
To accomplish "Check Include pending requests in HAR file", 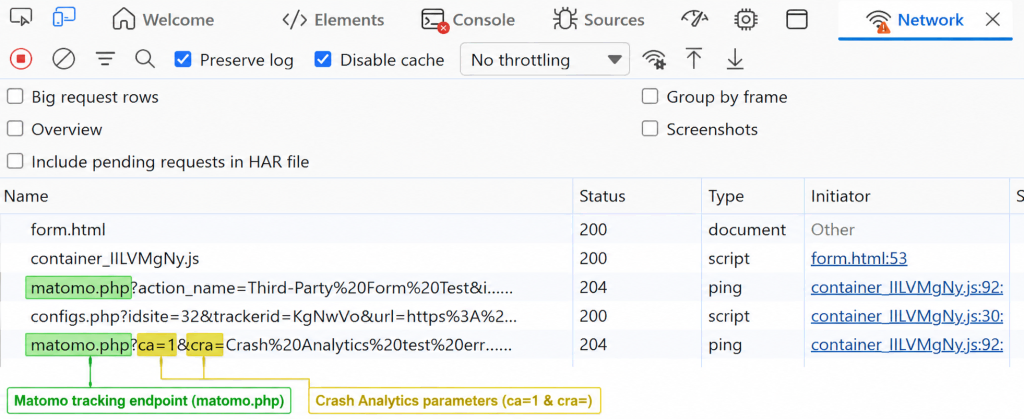I will [x=14, y=161].
